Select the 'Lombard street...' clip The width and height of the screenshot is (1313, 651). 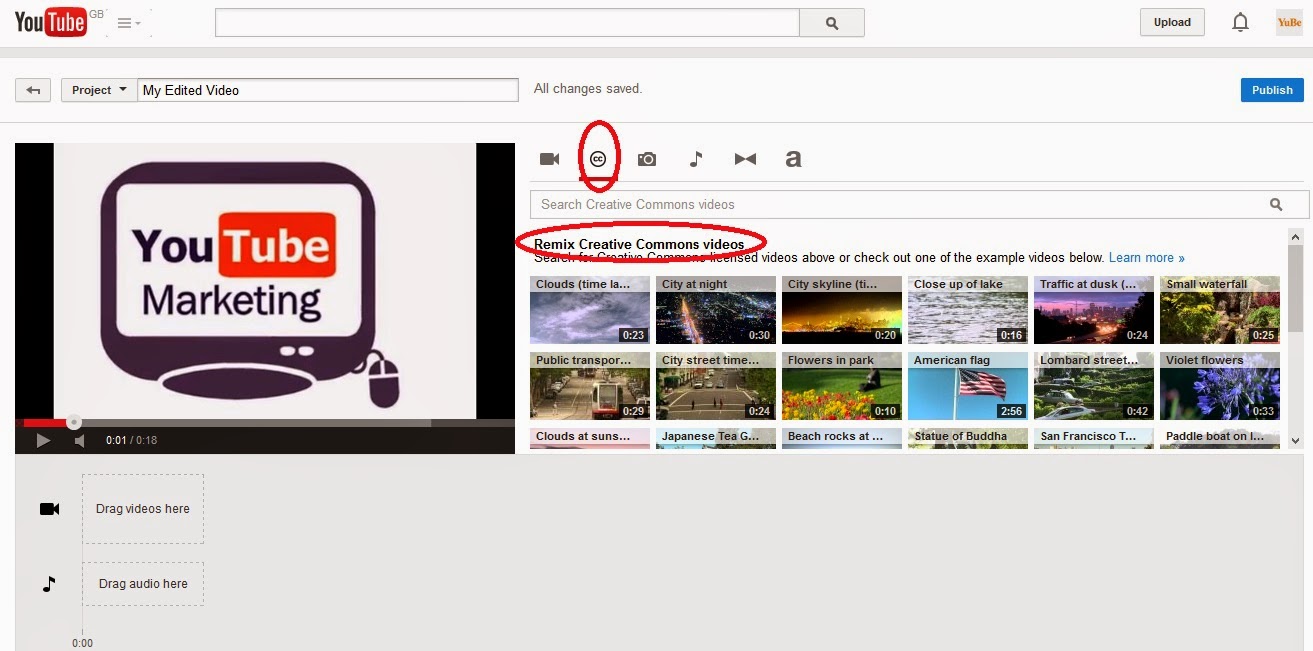coord(1094,386)
